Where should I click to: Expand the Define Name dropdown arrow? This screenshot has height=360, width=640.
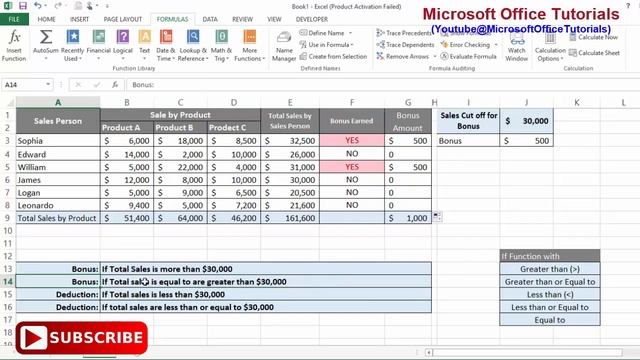coord(351,33)
